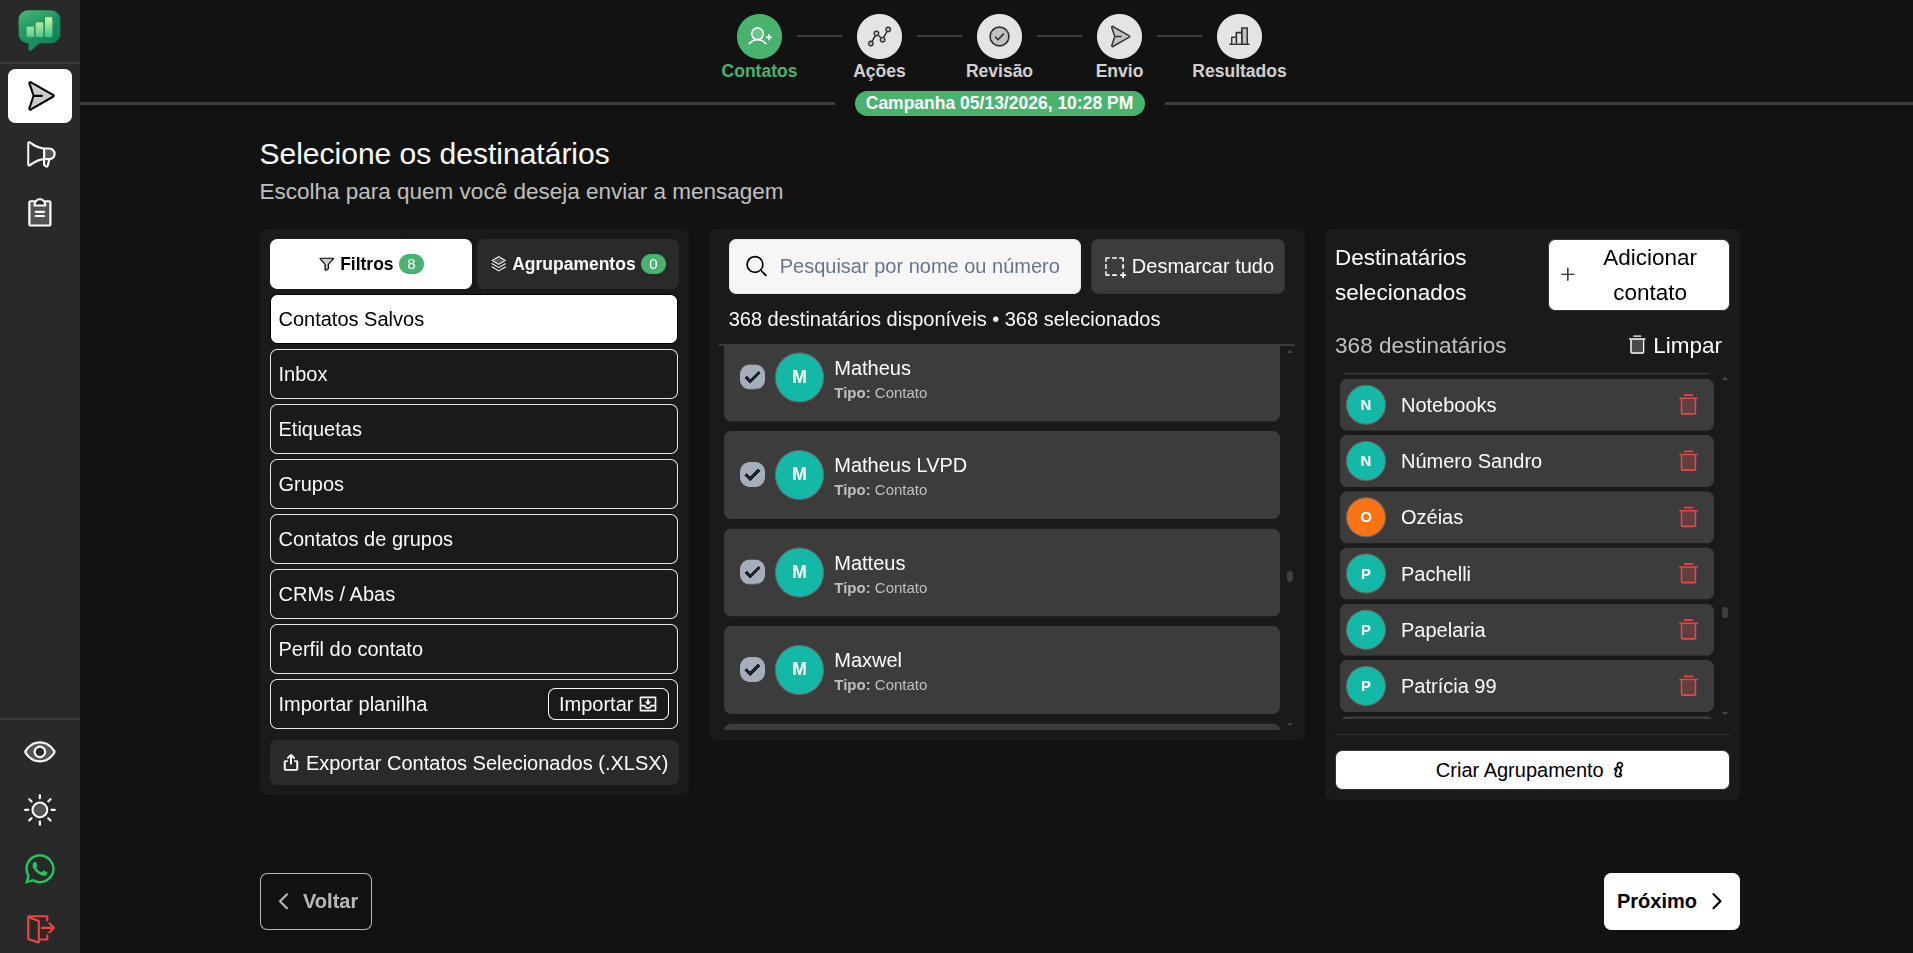This screenshot has width=1913, height=953.
Task: Click the contacts list scrollbar thumb
Action: click(x=1290, y=576)
